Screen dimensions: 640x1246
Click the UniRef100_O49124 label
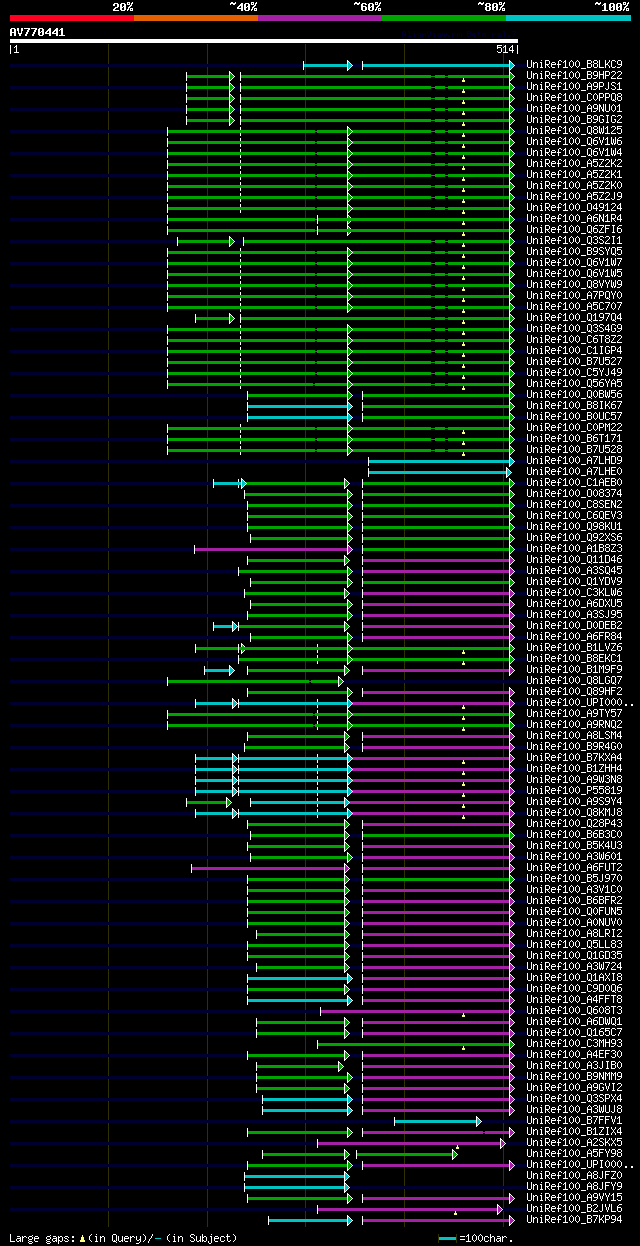tap(574, 207)
